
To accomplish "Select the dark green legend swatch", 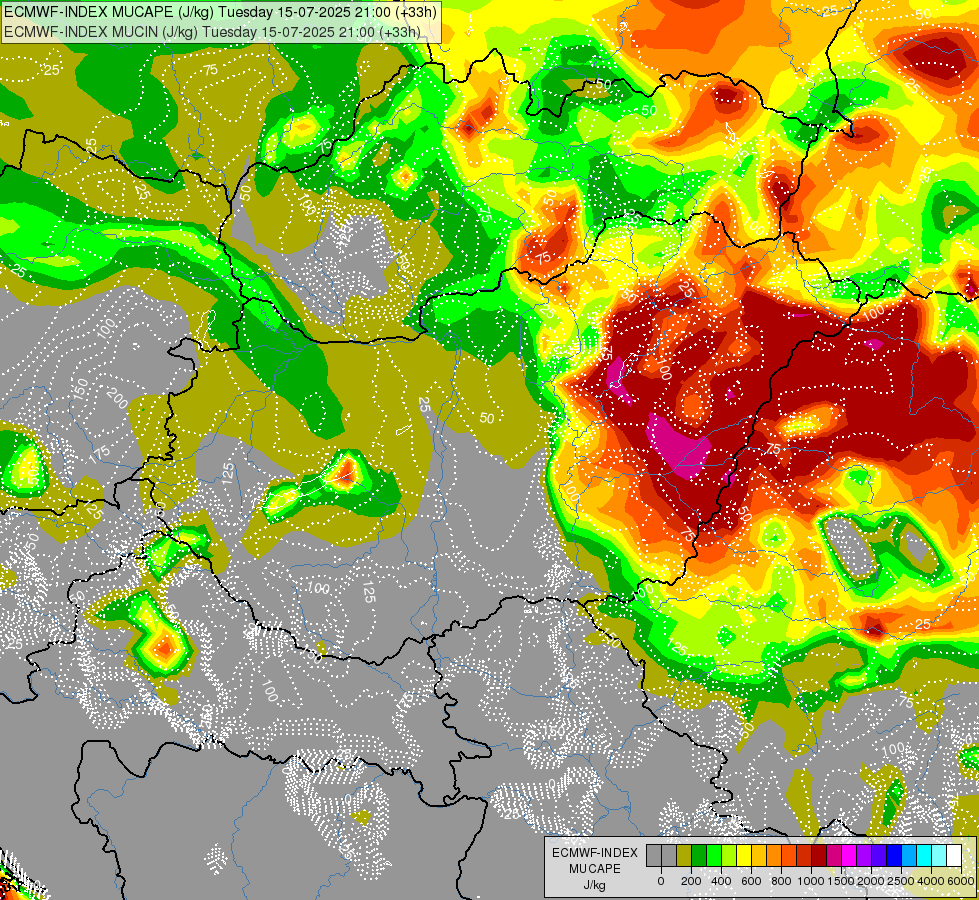I will 699,855.
